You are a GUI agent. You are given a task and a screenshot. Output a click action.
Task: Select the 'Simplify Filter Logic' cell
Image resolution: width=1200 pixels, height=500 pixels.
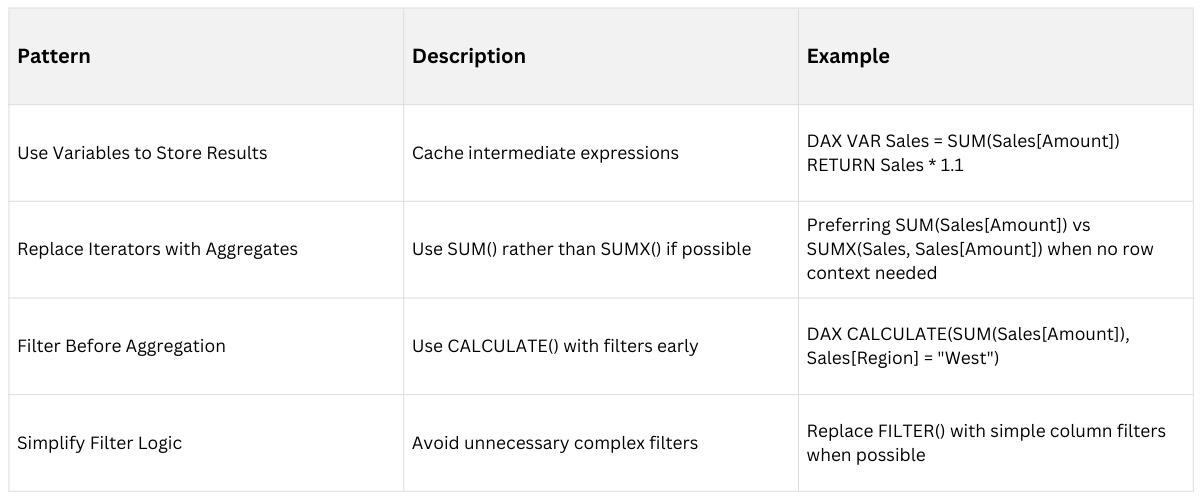pos(99,442)
